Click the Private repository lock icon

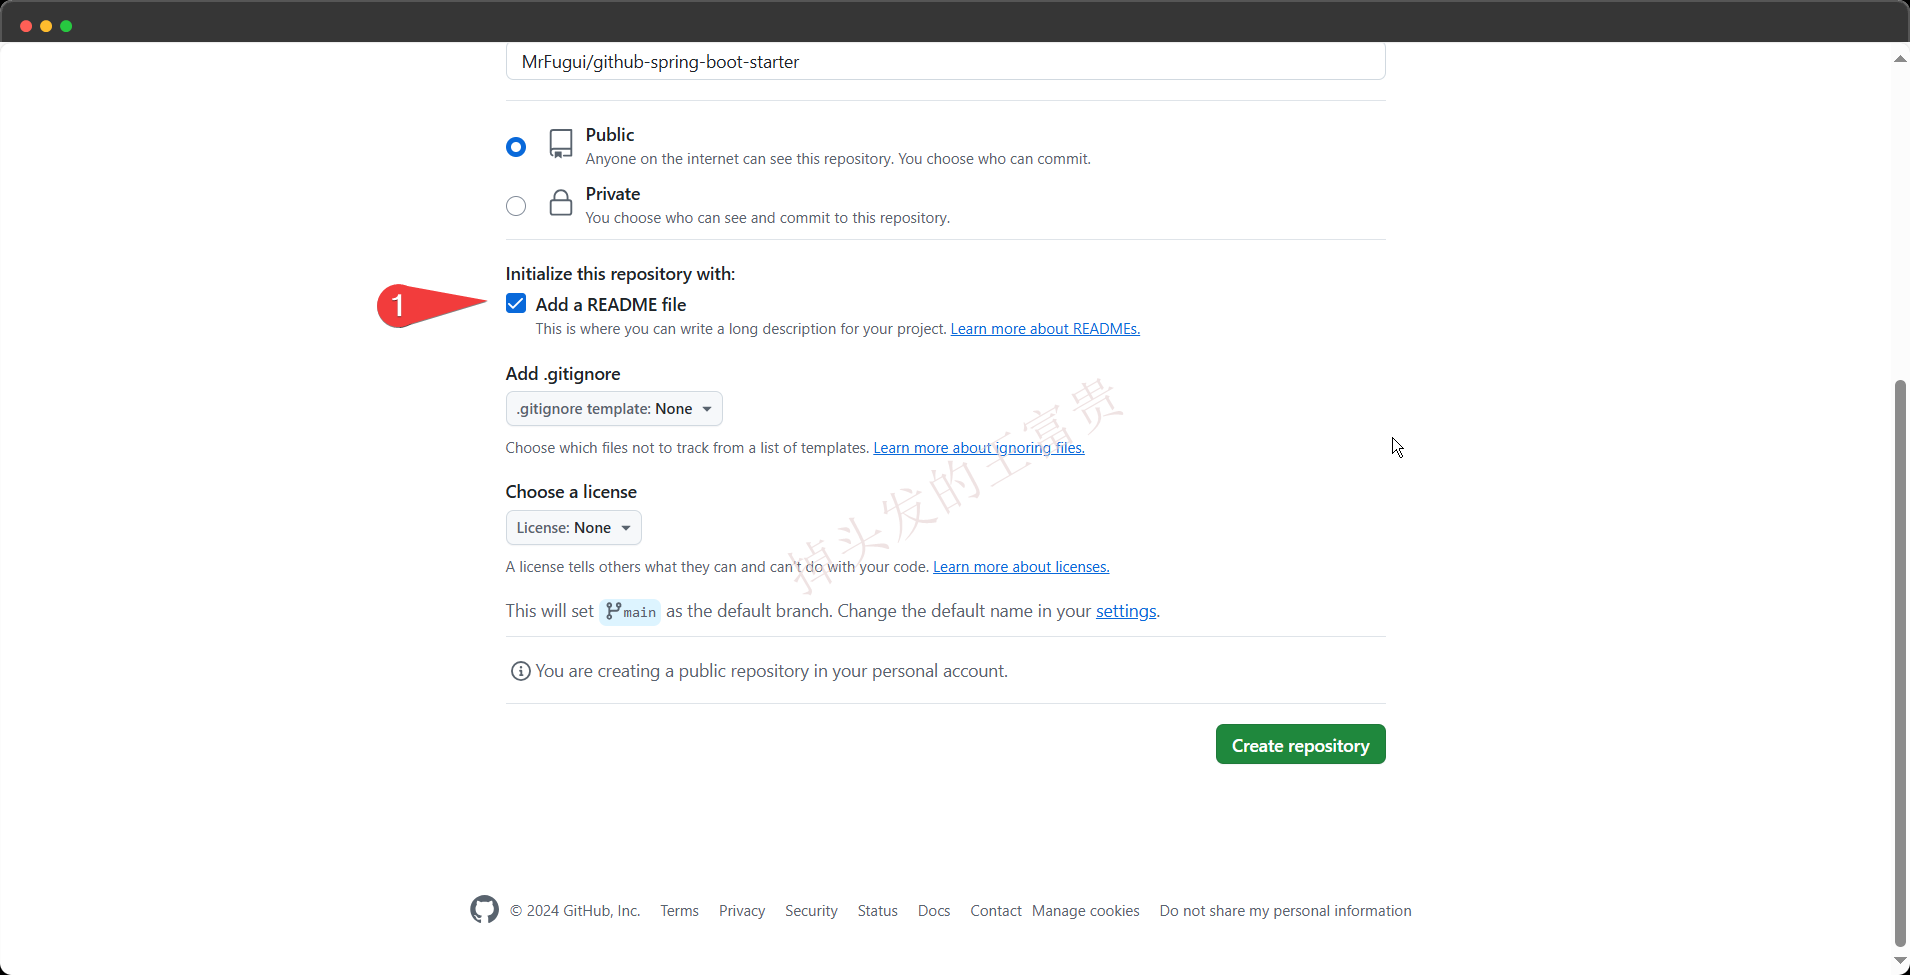click(x=561, y=203)
